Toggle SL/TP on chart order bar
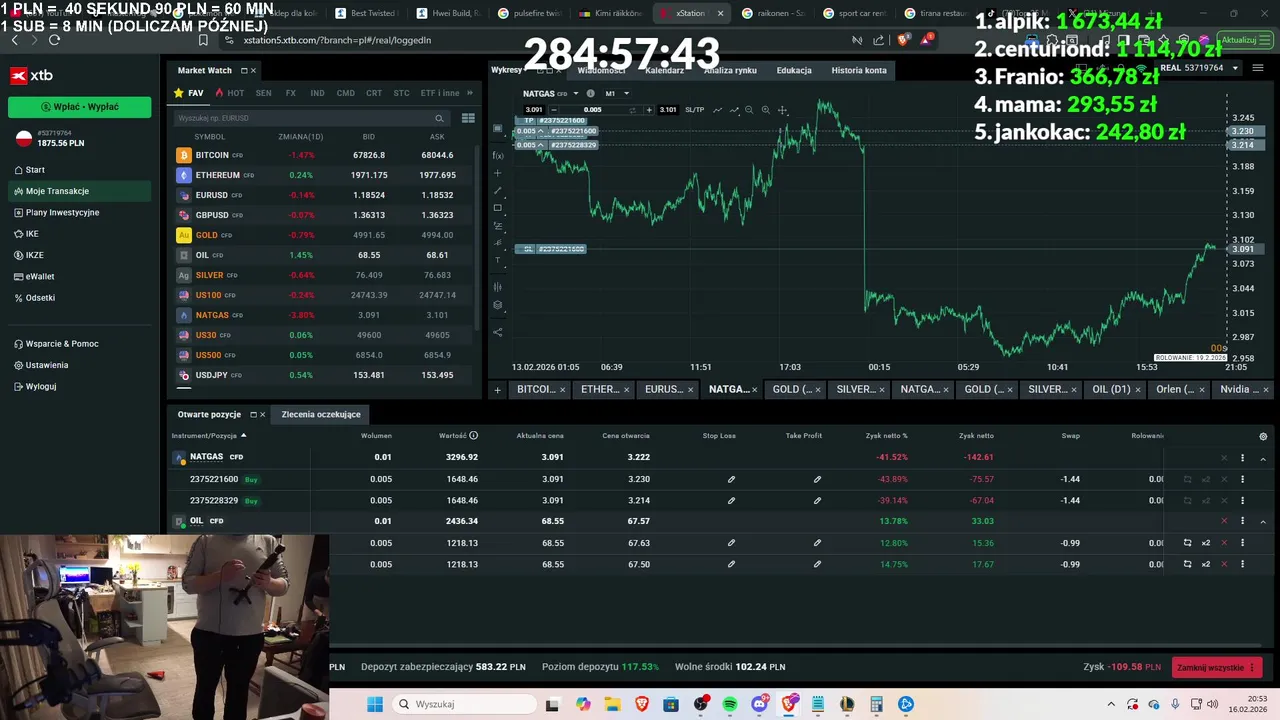Screen dimensions: 1280x720 point(694,110)
